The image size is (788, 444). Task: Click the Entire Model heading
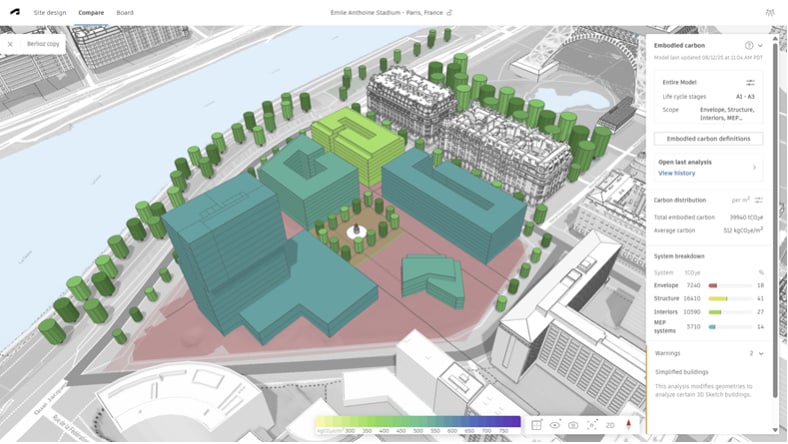pos(679,82)
